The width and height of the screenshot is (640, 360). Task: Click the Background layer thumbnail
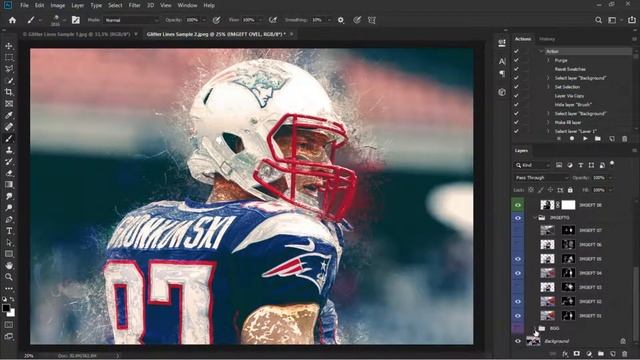(x=533, y=341)
